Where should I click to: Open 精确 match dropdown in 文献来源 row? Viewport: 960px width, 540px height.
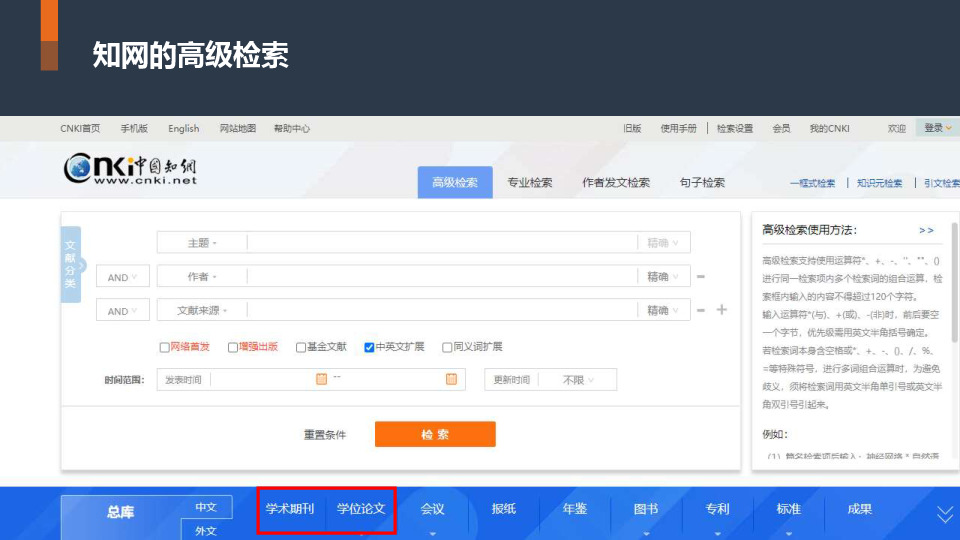663,310
